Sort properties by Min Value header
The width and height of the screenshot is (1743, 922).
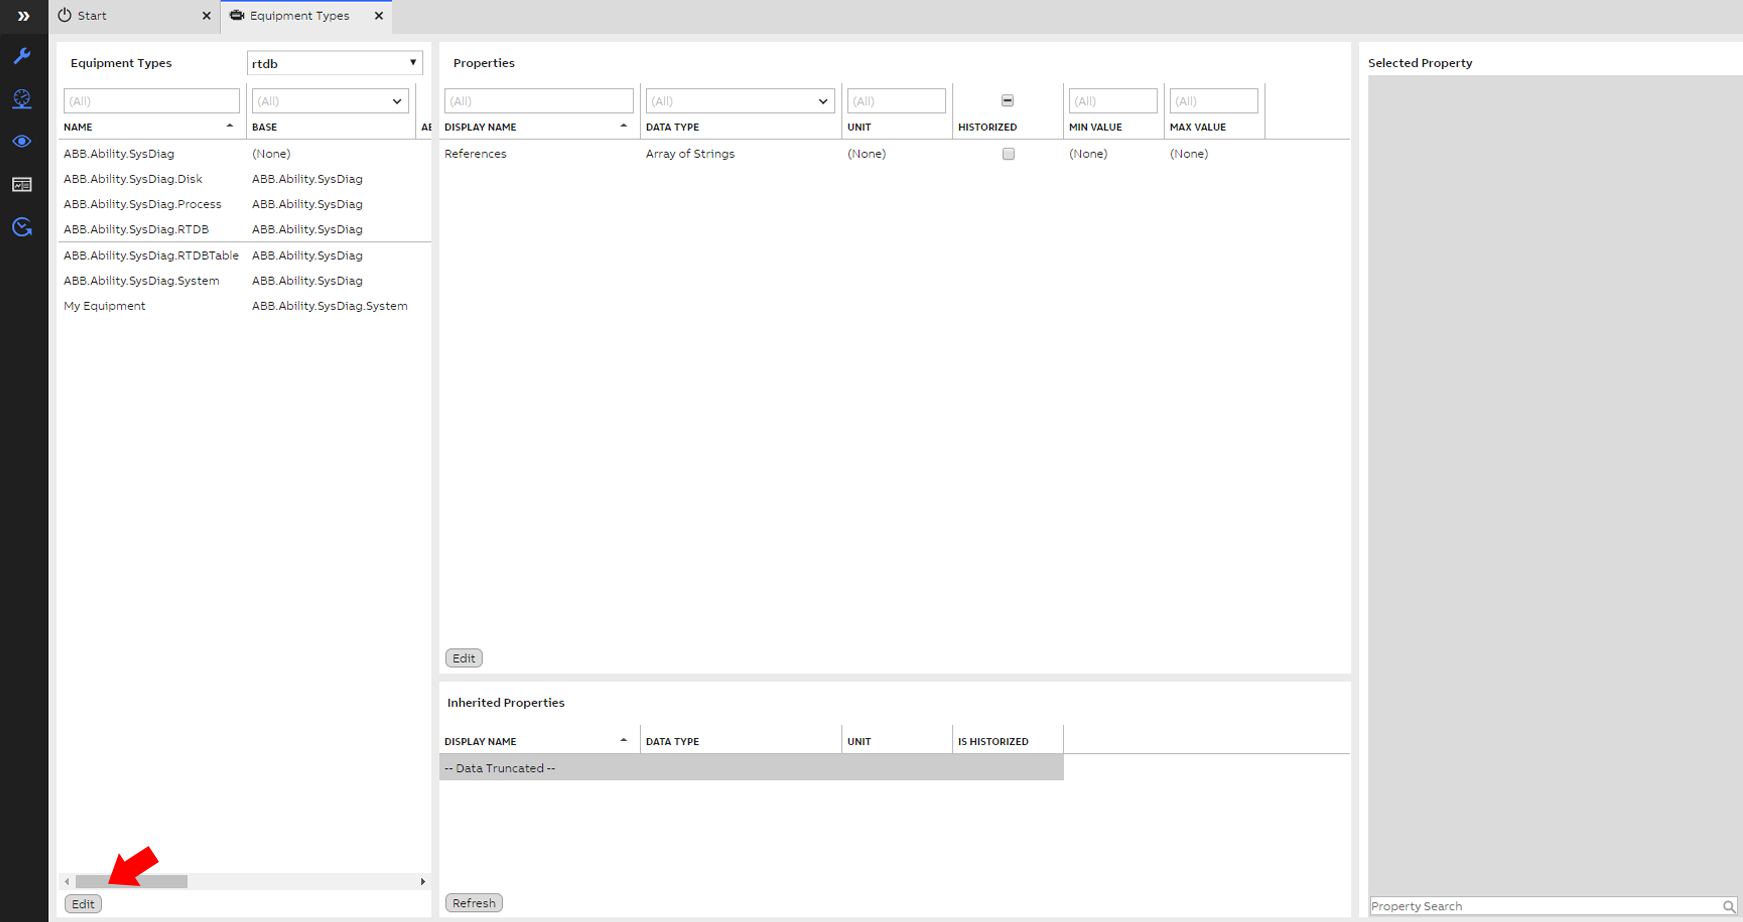pyautogui.click(x=1095, y=127)
